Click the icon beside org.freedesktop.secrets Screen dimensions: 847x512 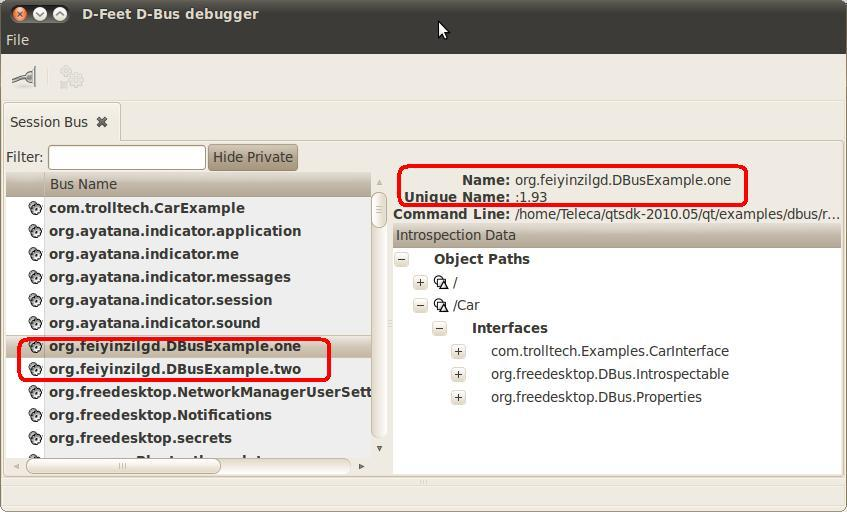point(35,438)
